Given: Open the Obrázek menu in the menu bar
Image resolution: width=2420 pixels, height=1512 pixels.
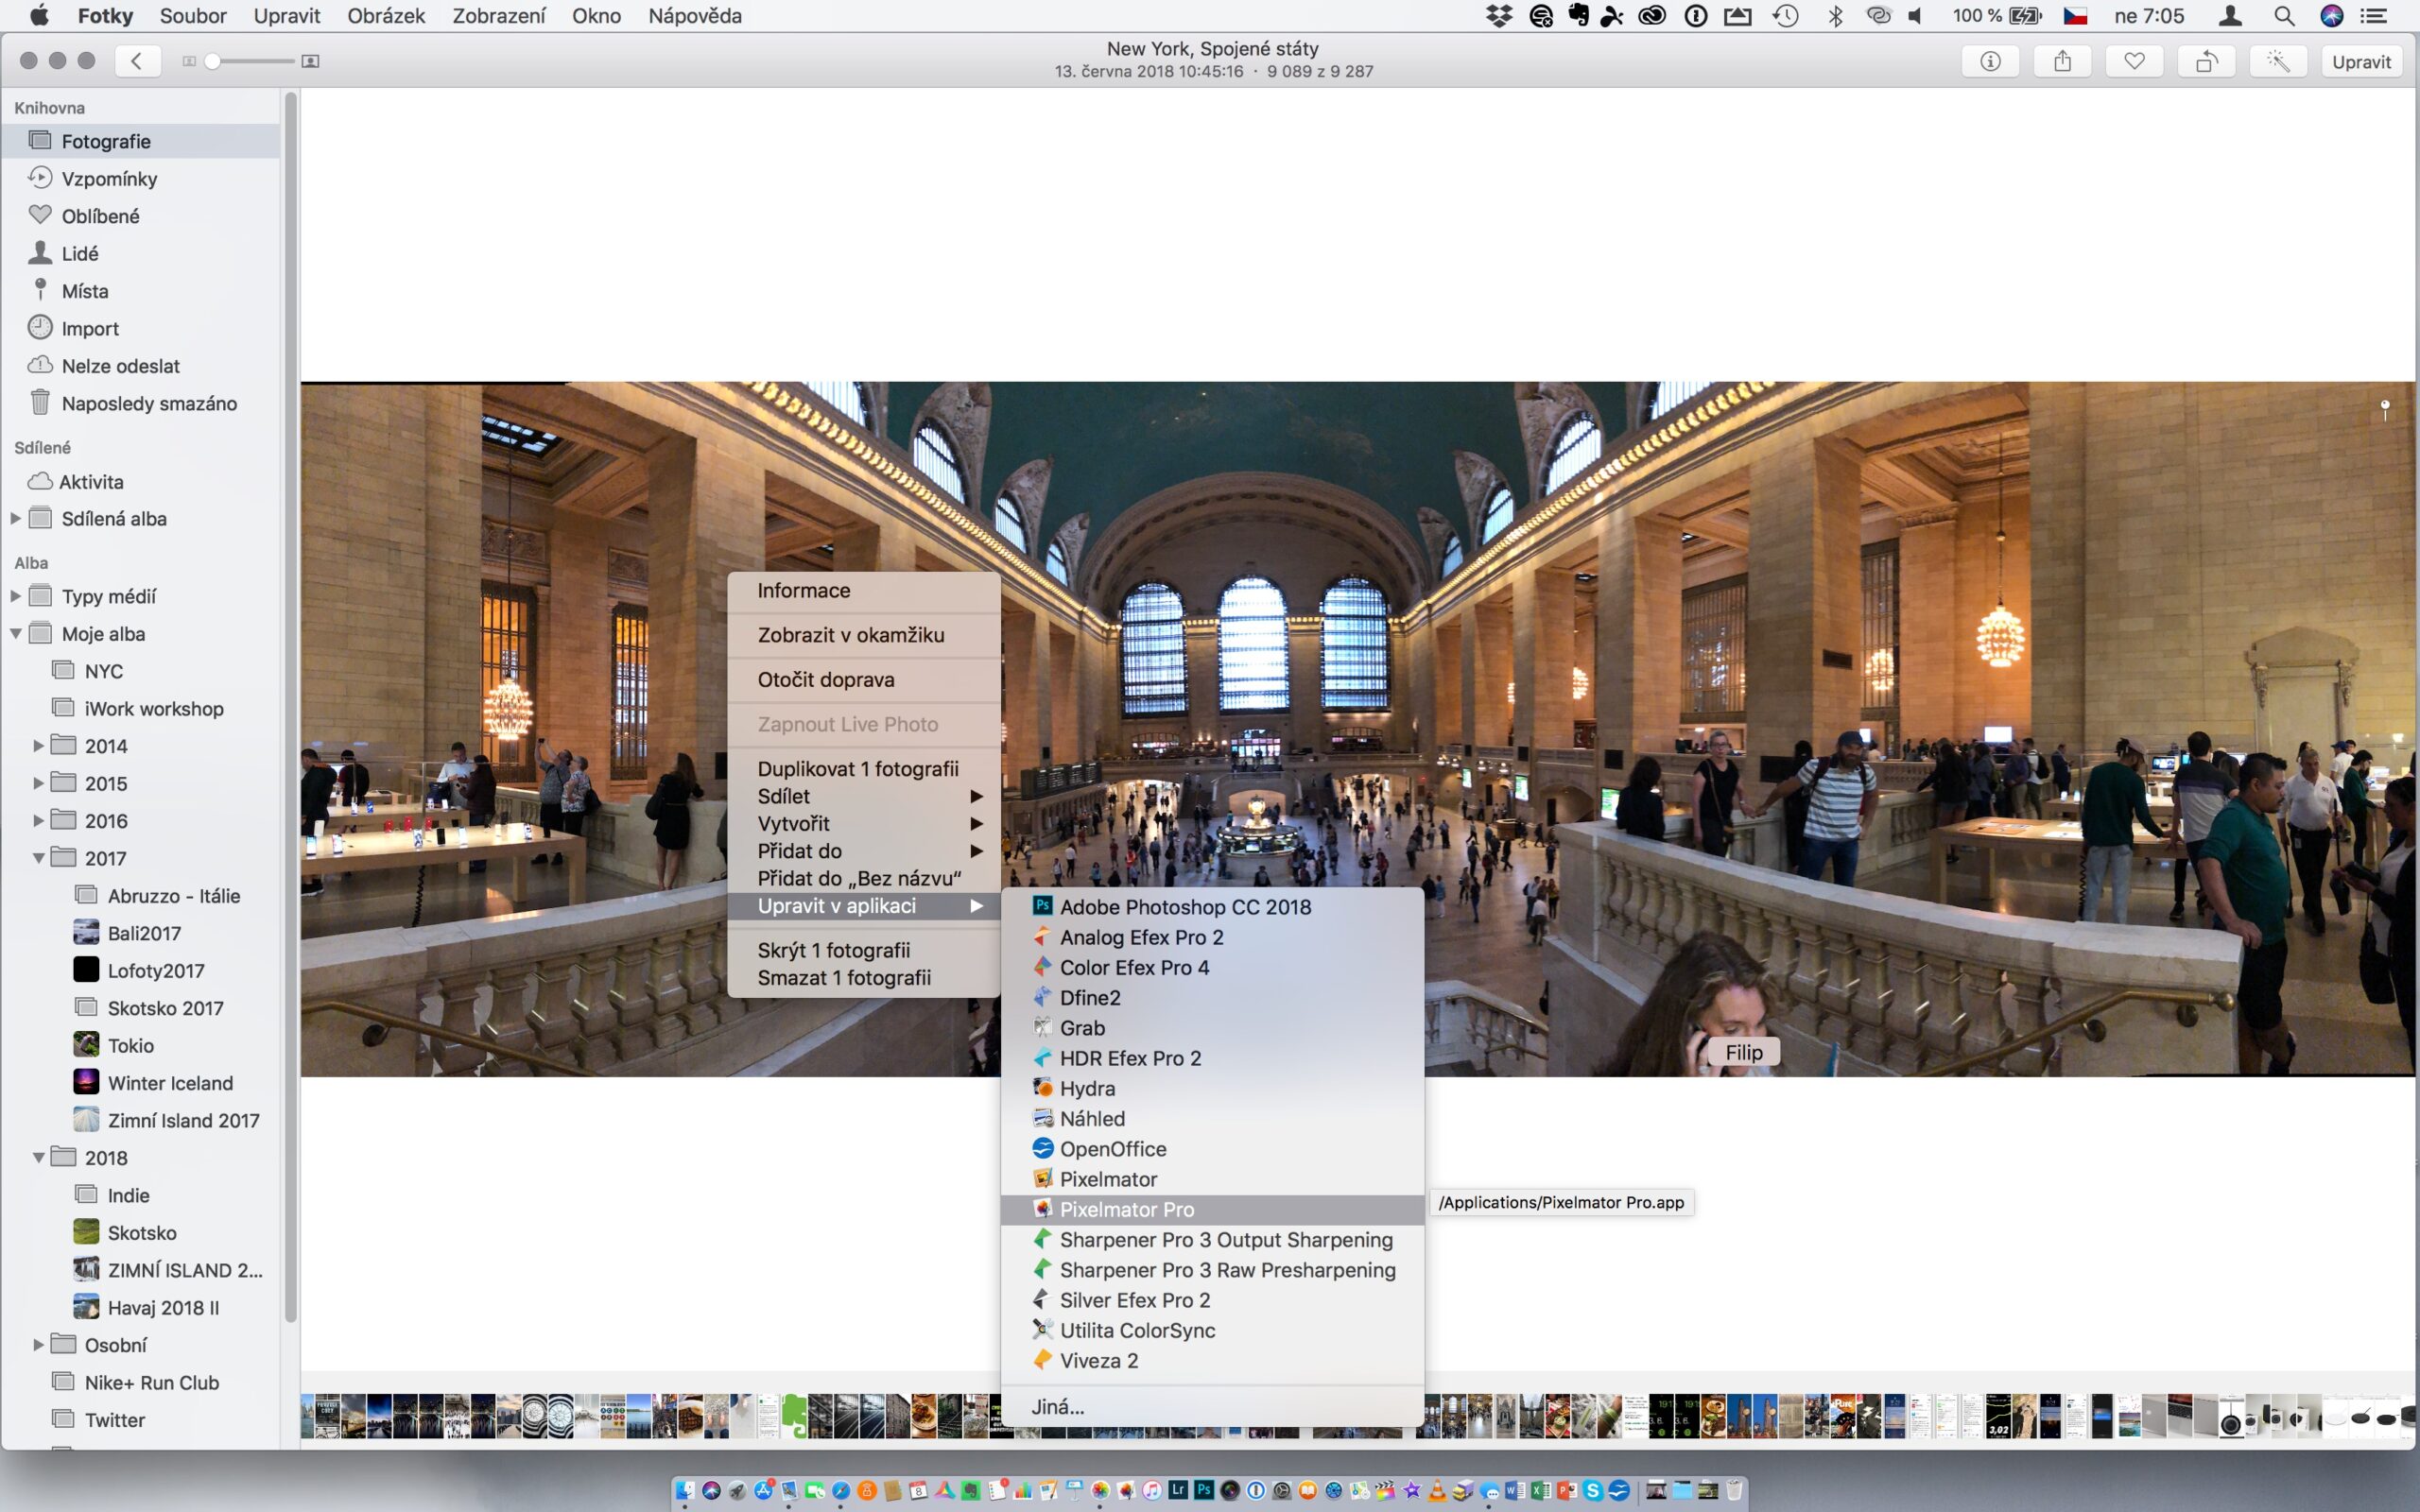Looking at the screenshot, I should tap(385, 16).
